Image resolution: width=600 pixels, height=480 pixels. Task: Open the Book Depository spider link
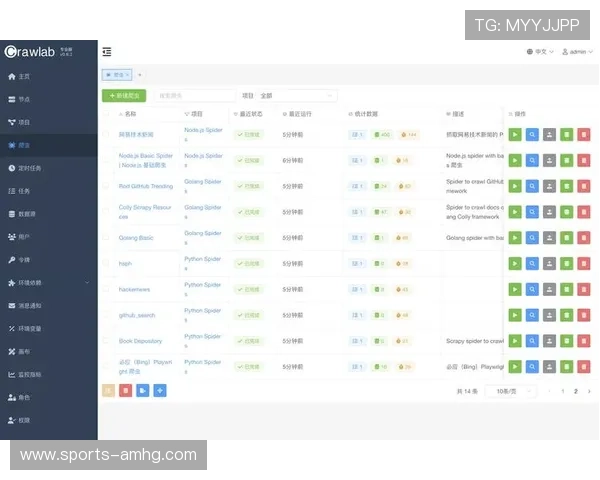tap(140, 341)
